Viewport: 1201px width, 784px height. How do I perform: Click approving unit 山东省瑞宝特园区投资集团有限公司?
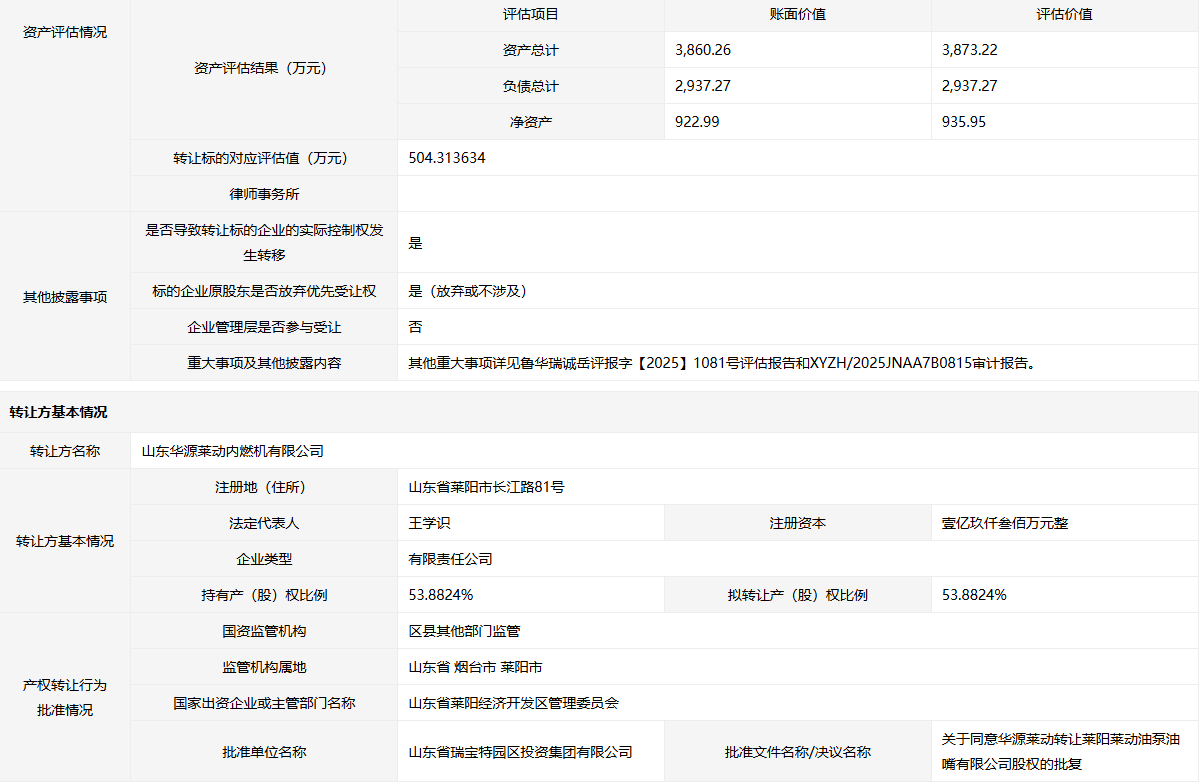pos(521,752)
